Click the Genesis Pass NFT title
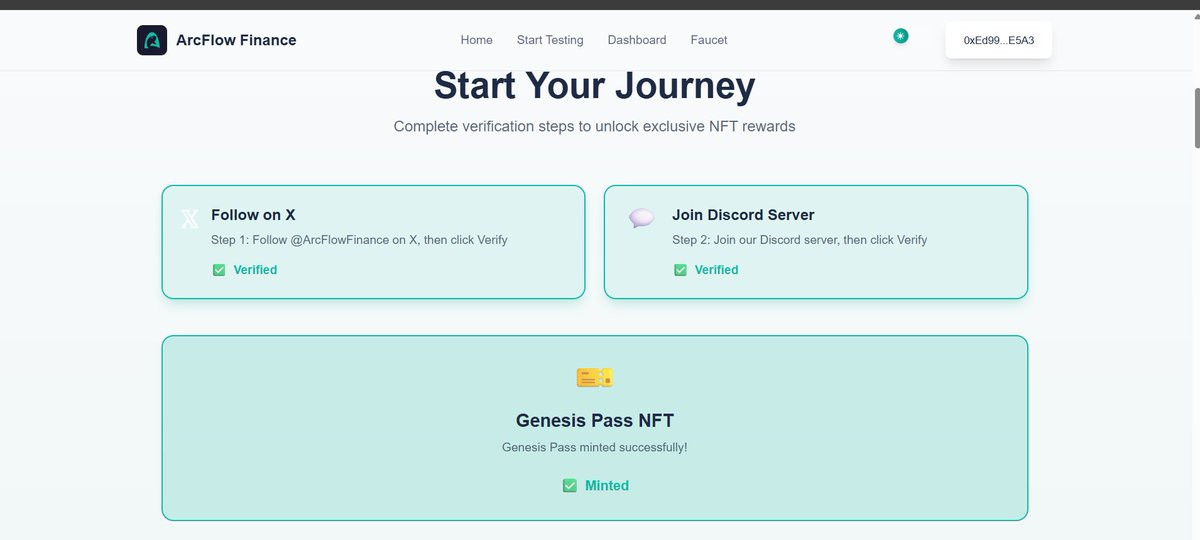The width and height of the screenshot is (1200, 540). click(x=594, y=421)
